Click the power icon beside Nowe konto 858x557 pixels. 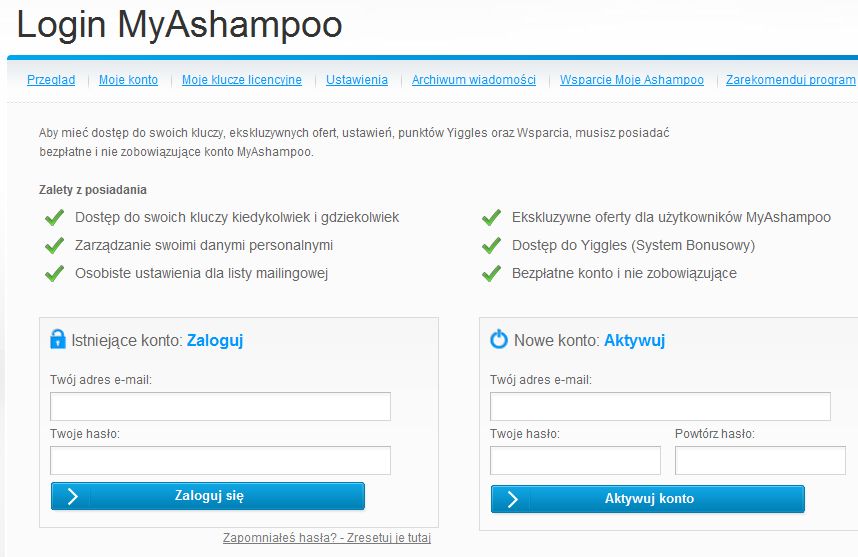[x=498, y=339]
